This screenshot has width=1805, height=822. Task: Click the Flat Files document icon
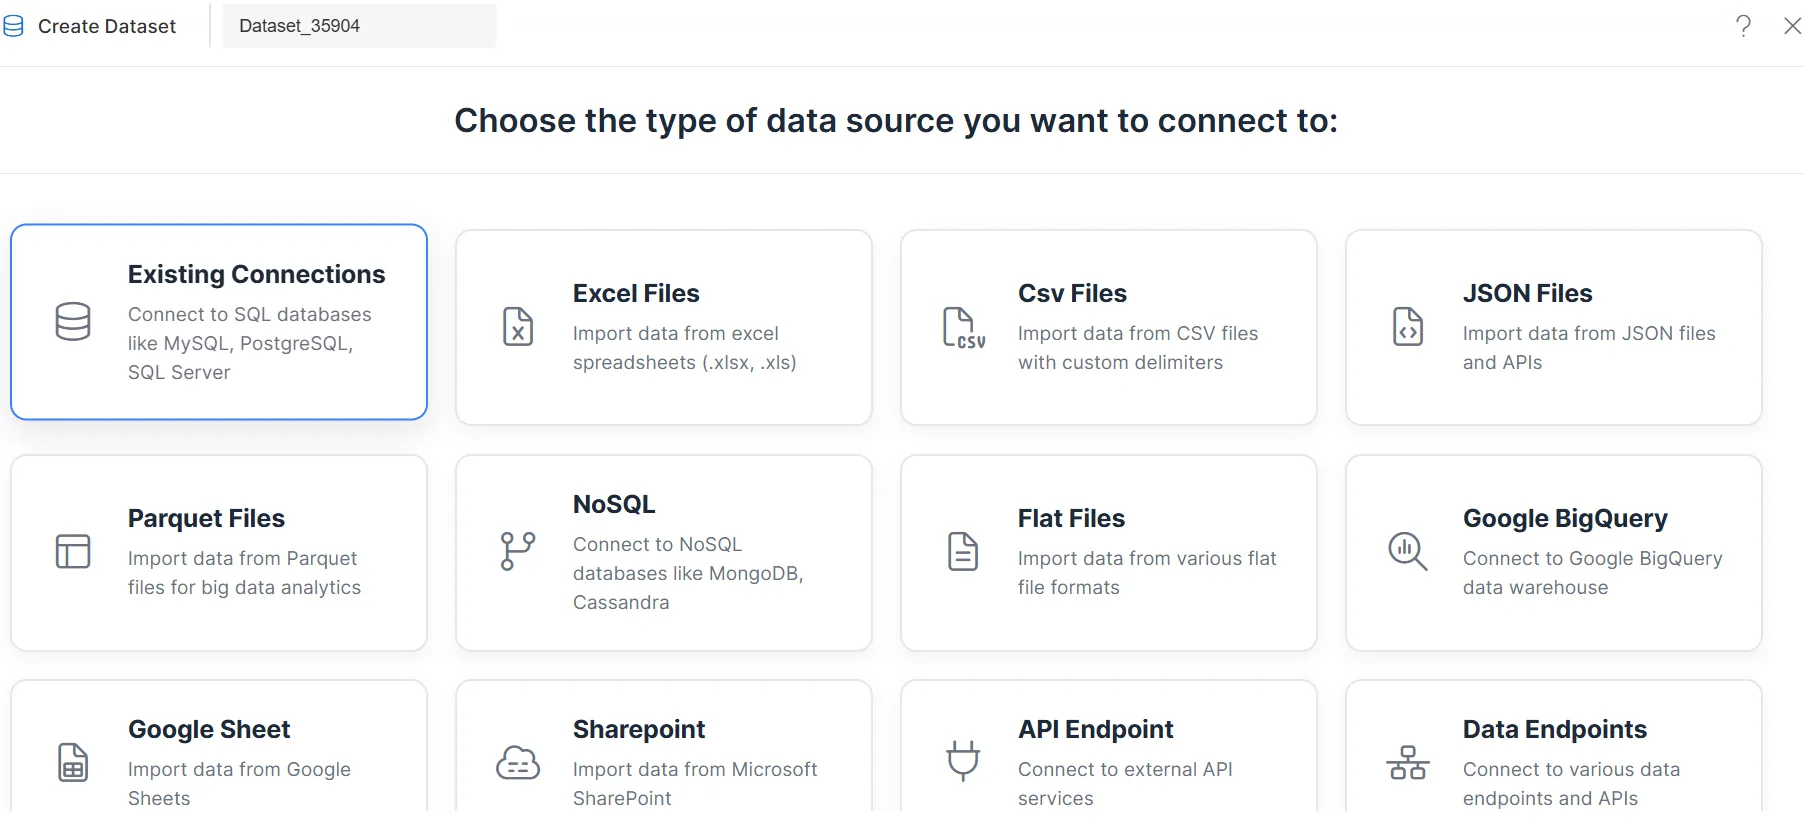click(963, 552)
